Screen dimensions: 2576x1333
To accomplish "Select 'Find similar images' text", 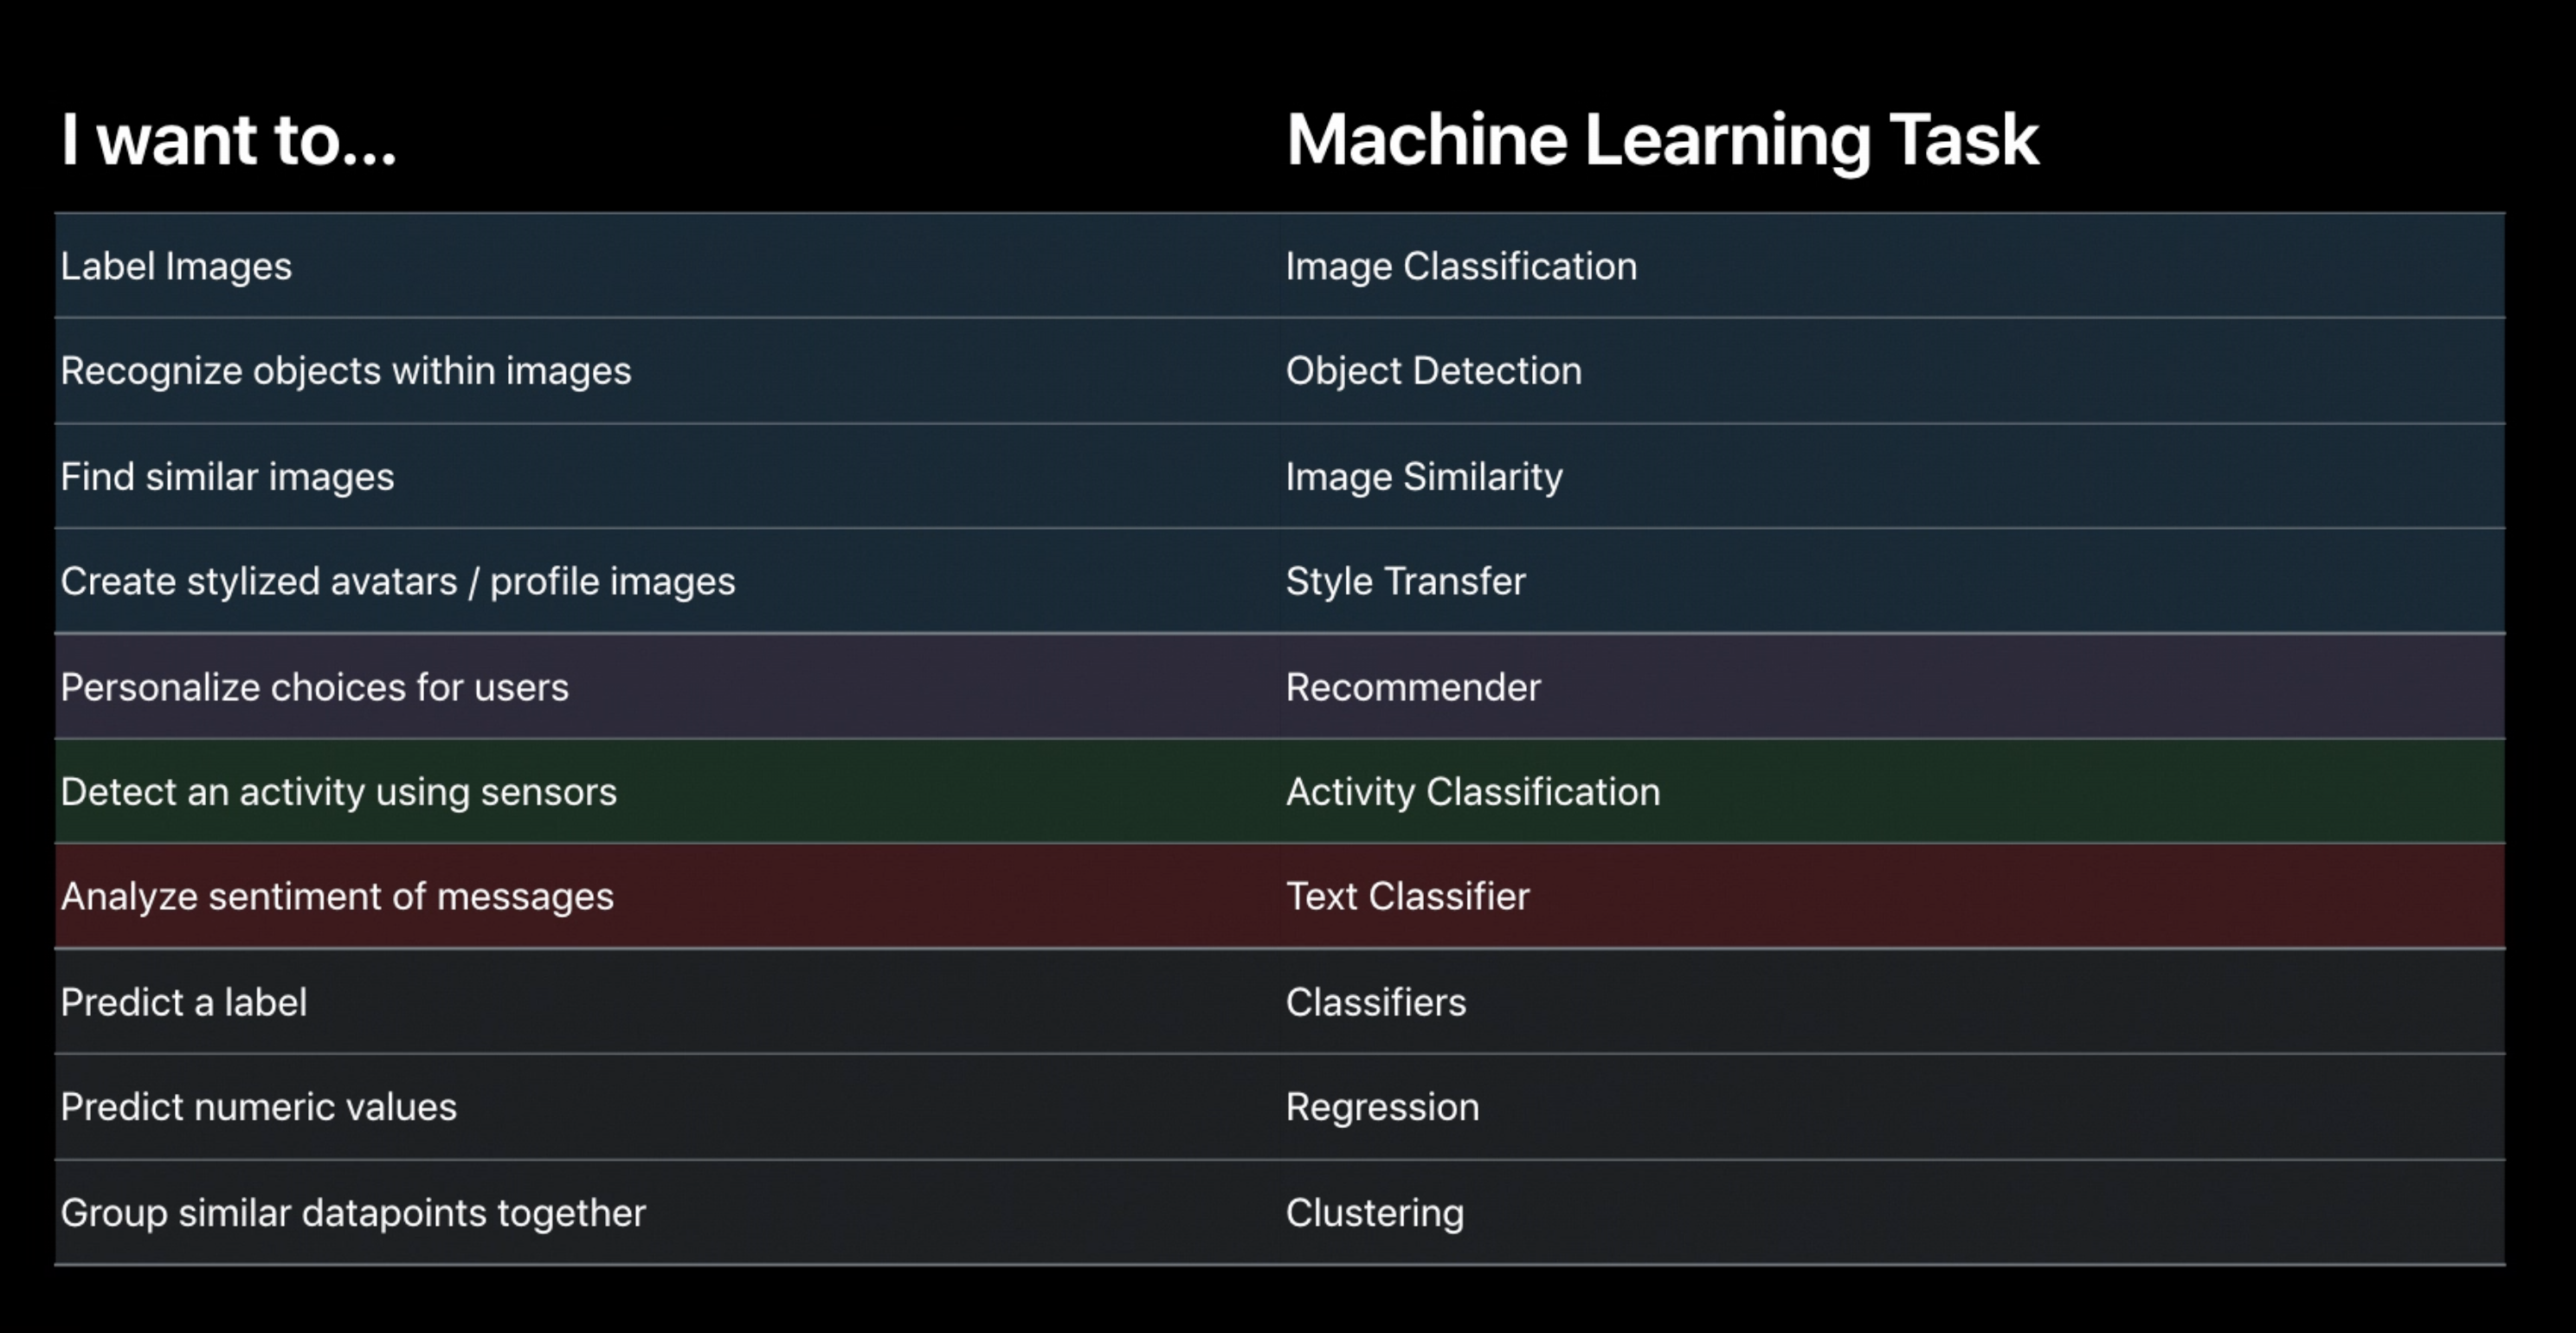I will 227,477.
